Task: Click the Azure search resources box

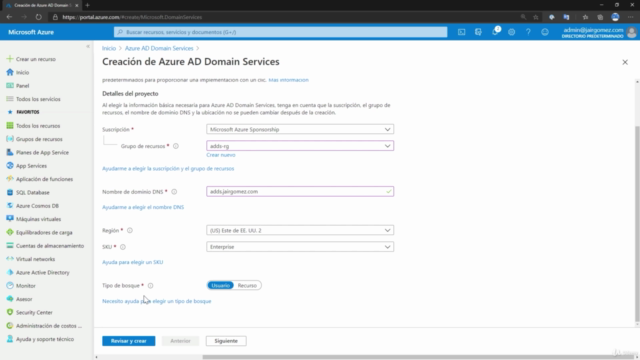Action: [x=280, y=32]
